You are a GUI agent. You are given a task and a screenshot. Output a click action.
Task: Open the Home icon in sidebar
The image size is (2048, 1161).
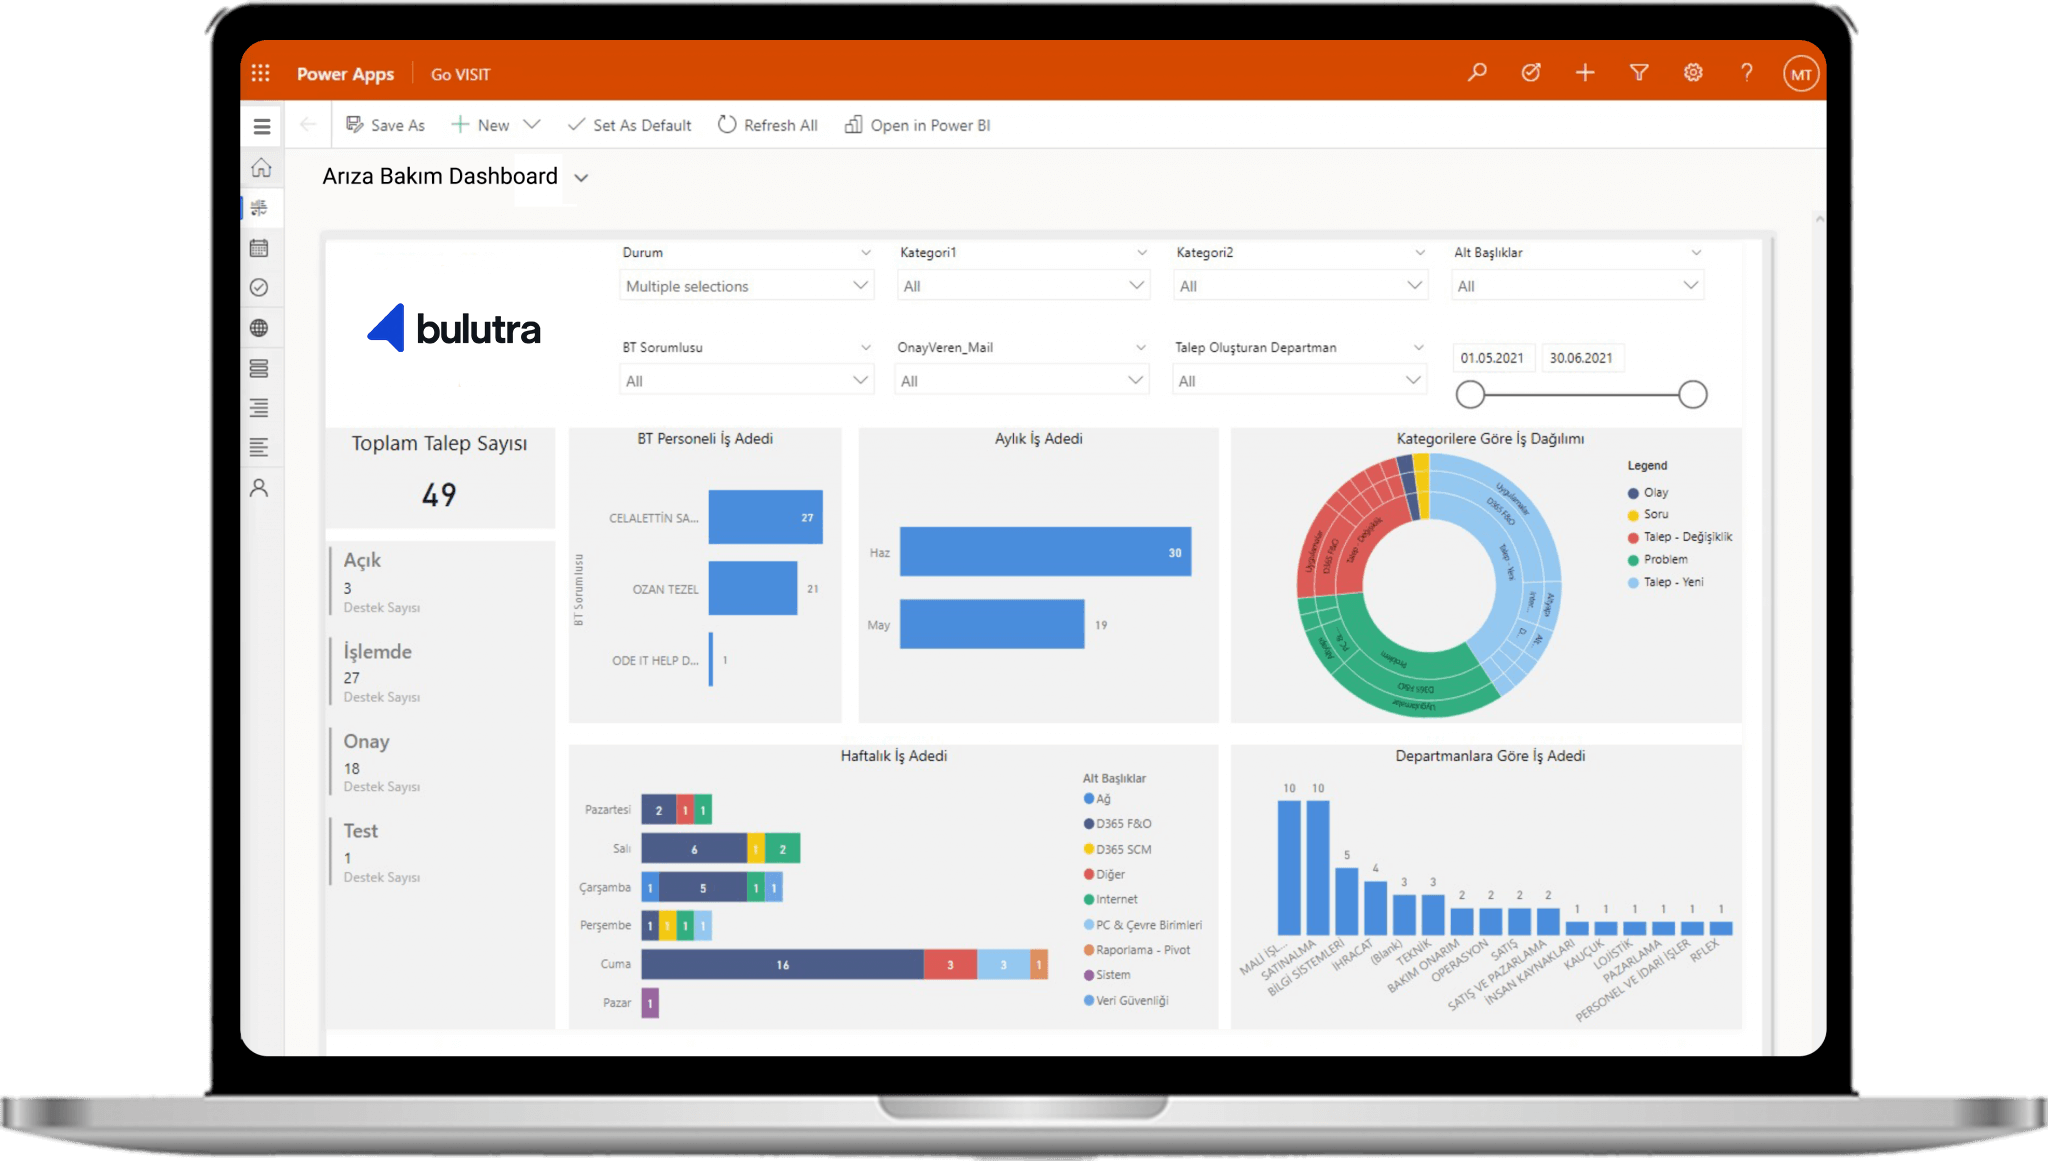pyautogui.click(x=261, y=167)
